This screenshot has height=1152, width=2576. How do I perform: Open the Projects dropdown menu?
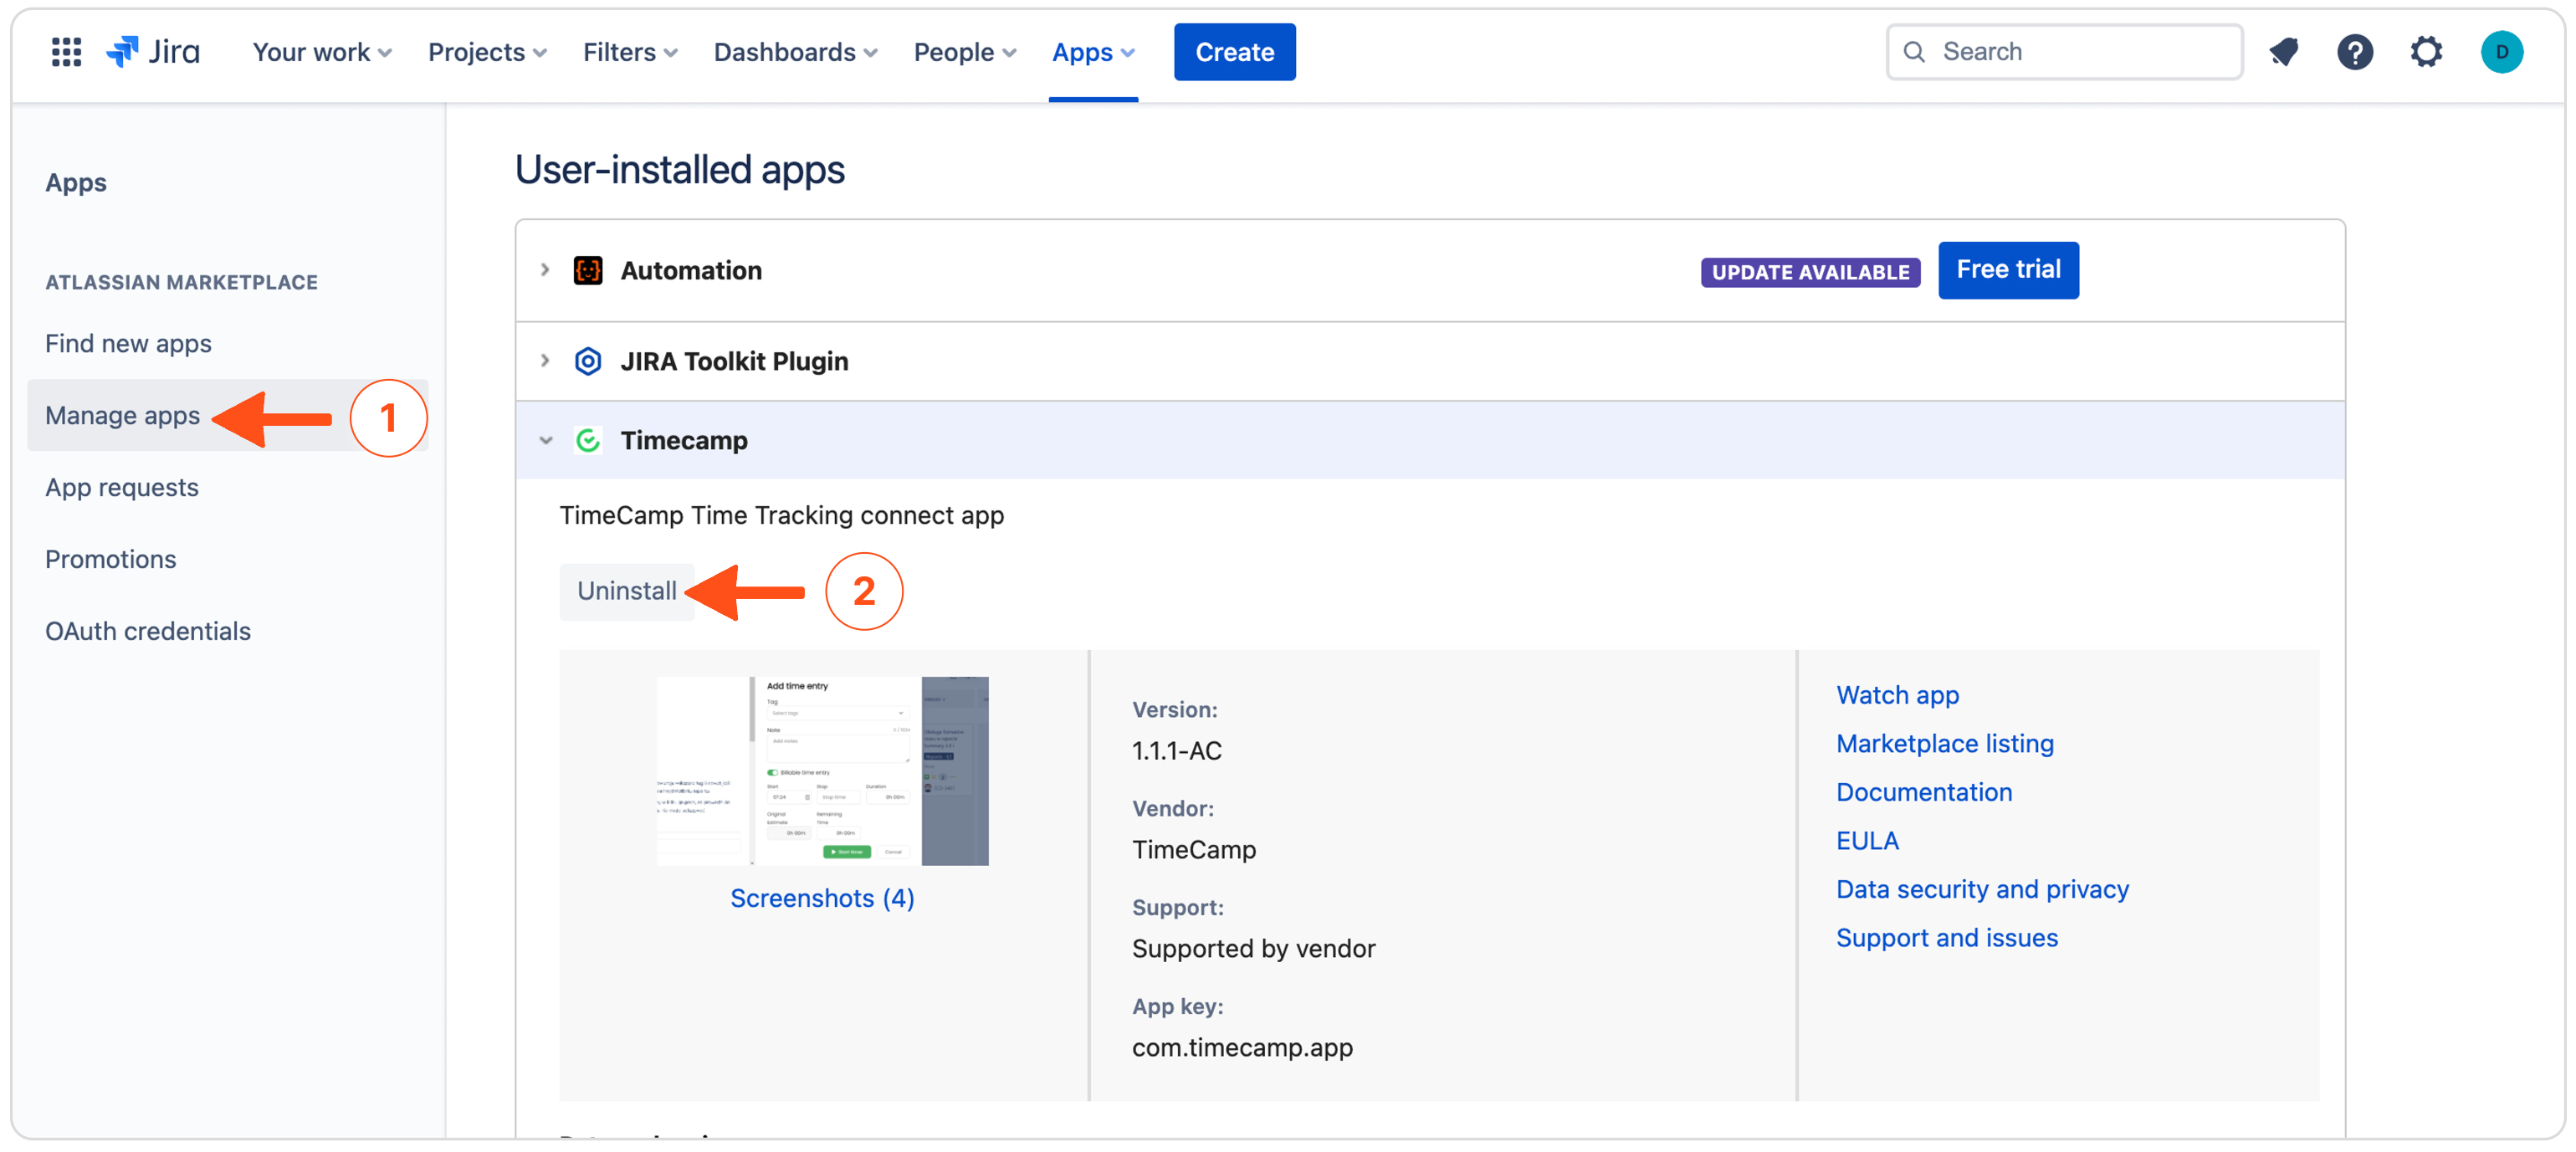[487, 52]
